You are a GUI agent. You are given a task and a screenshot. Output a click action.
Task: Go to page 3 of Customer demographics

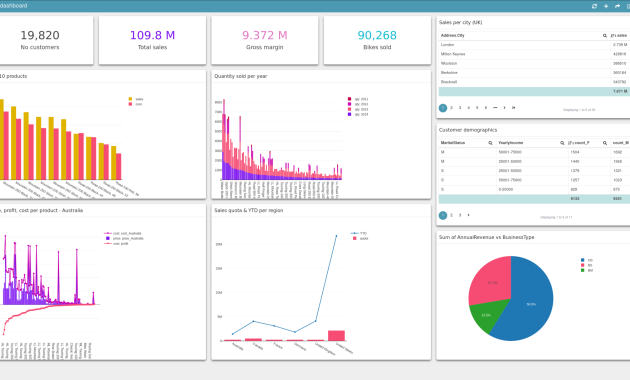[460, 215]
